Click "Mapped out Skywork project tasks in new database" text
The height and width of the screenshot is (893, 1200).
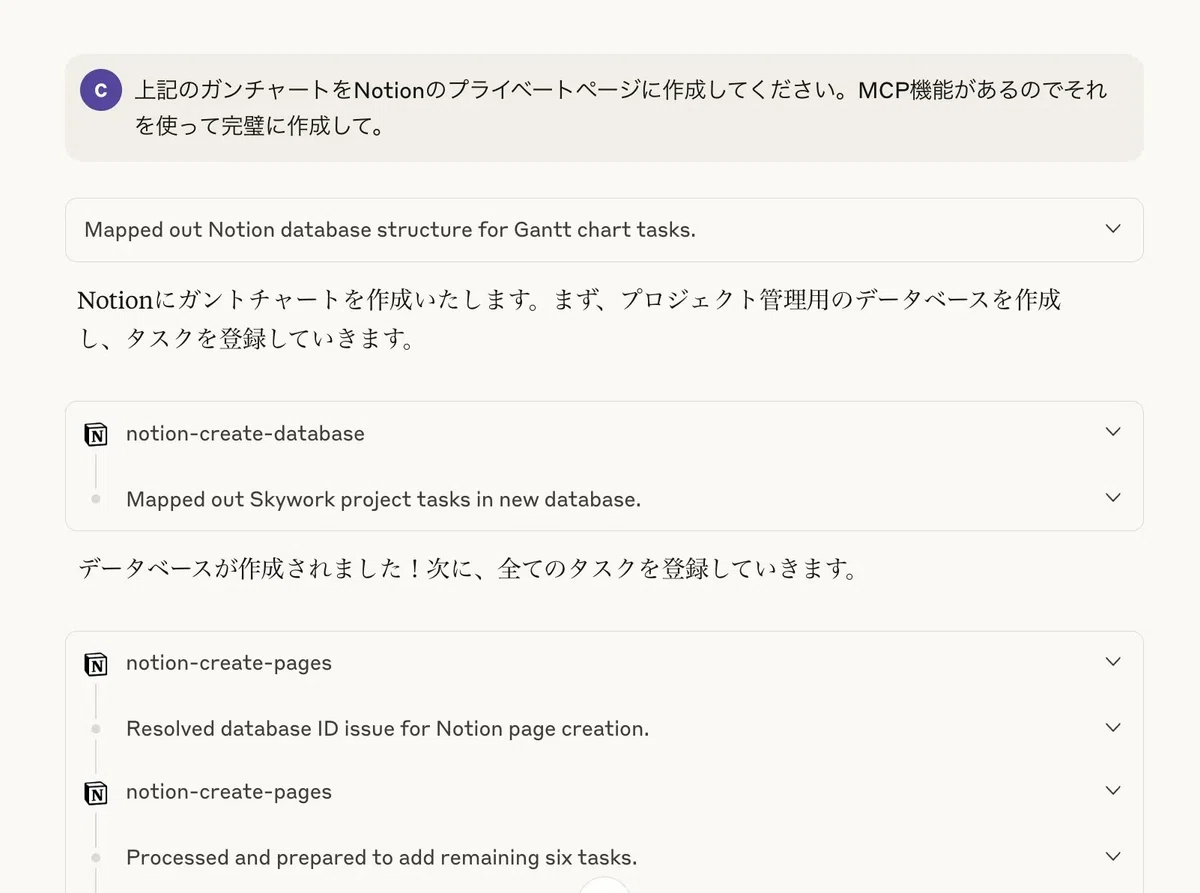(x=383, y=499)
